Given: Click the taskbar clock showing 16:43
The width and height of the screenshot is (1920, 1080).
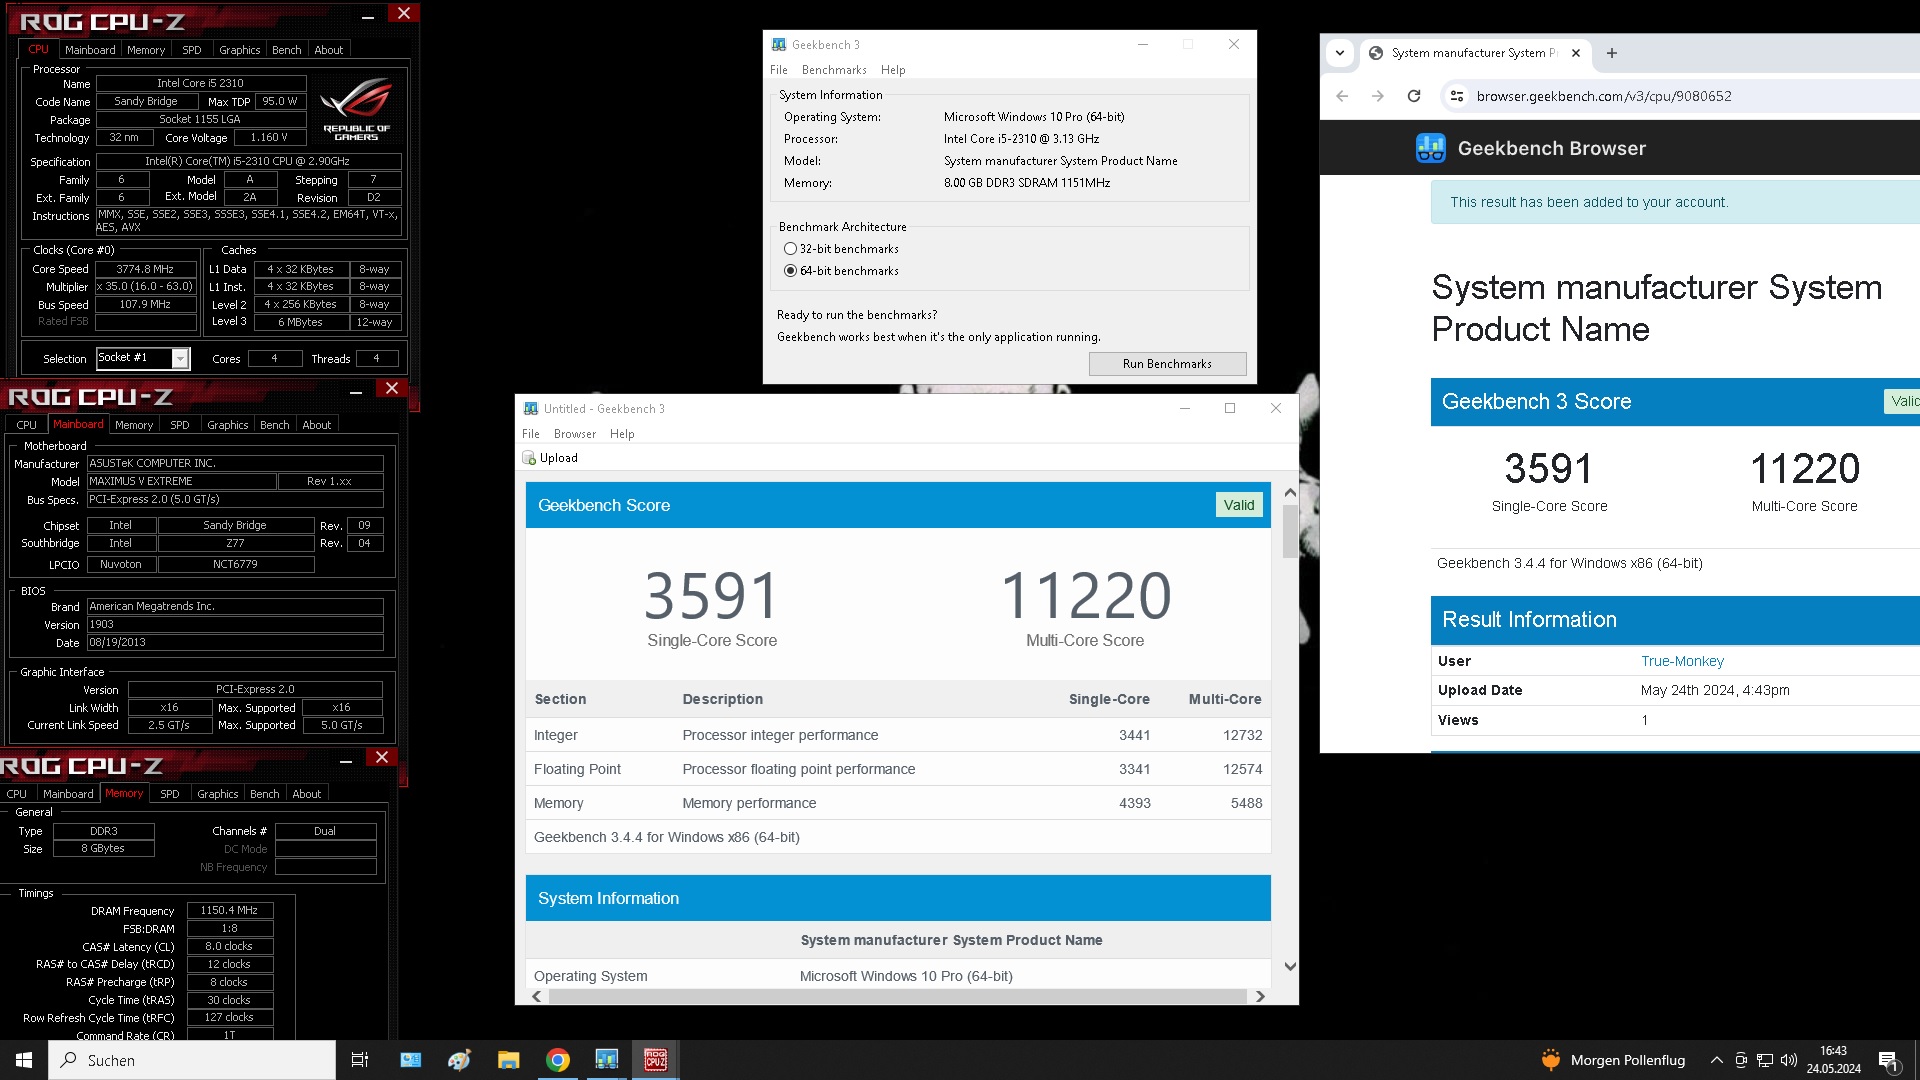Looking at the screenshot, I should pyautogui.click(x=1834, y=1060).
